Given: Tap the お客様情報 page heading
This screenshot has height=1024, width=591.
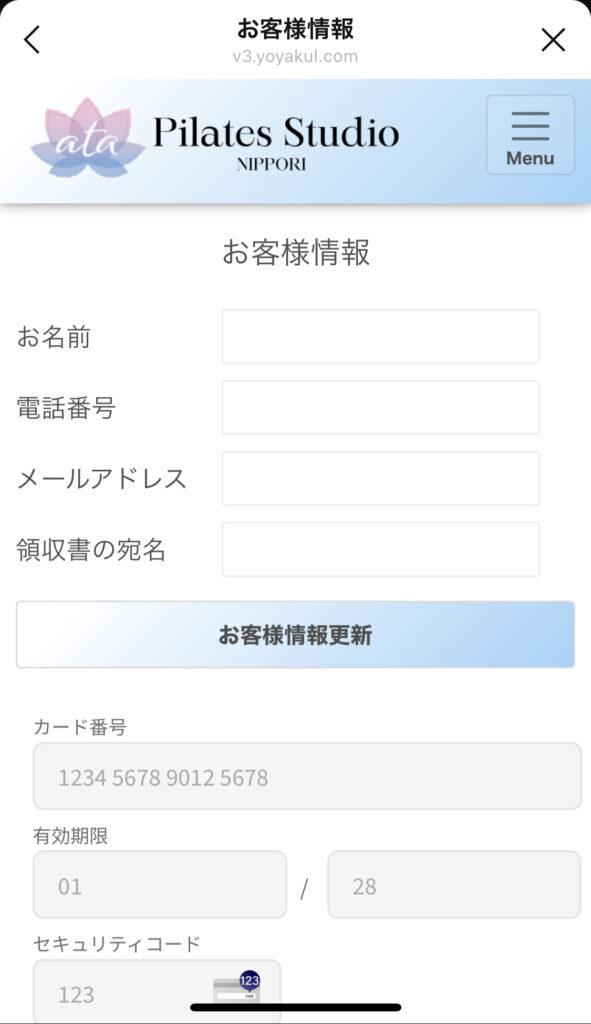Looking at the screenshot, I should tap(296, 252).
